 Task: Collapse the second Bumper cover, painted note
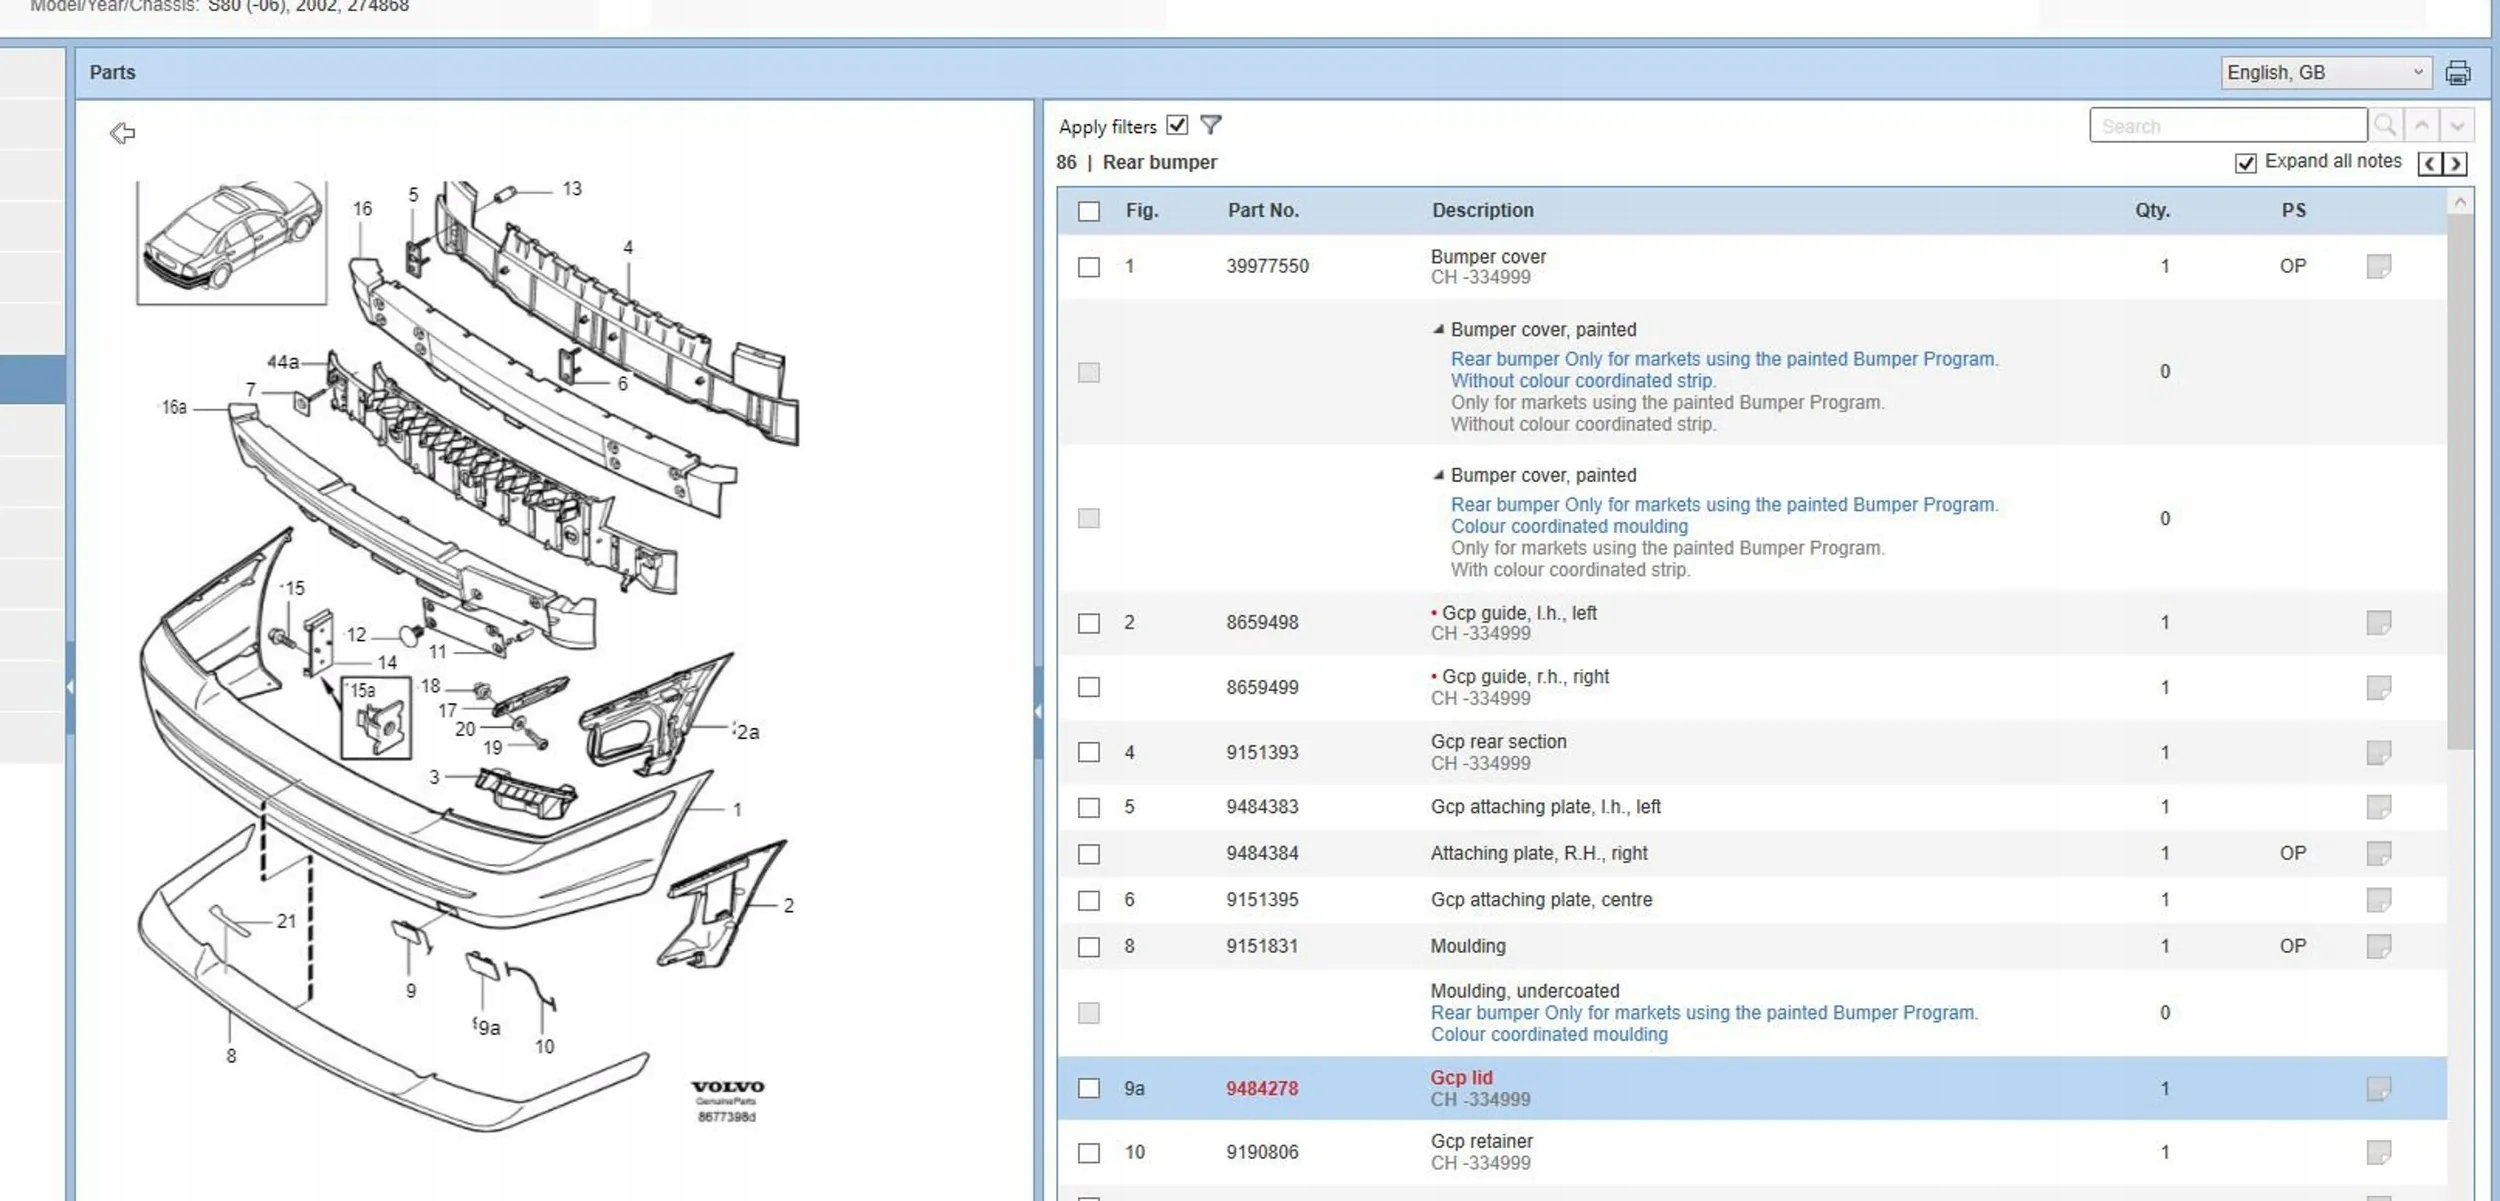point(1438,475)
